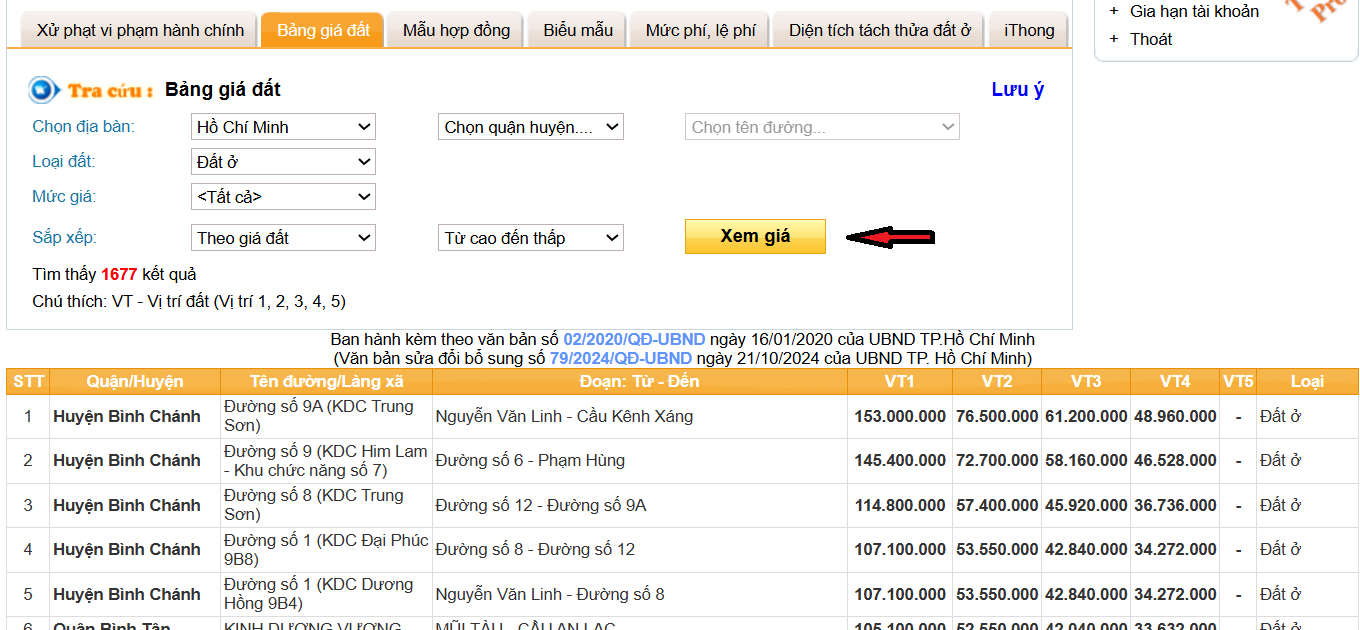Click the Tra cứu search icon
1360x630 pixels.
43,90
